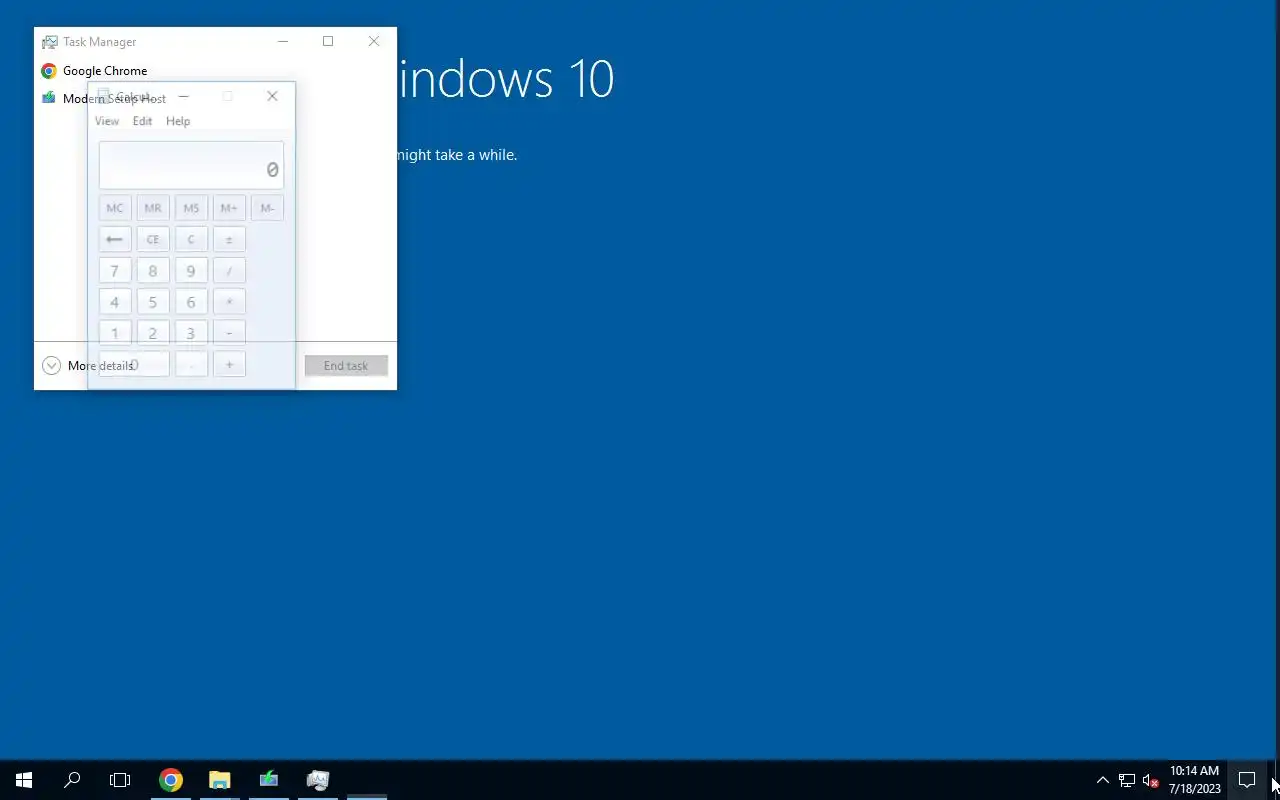This screenshot has width=1280, height=800.
Task: Click the 9 key on Calculator
Action: [191, 271]
